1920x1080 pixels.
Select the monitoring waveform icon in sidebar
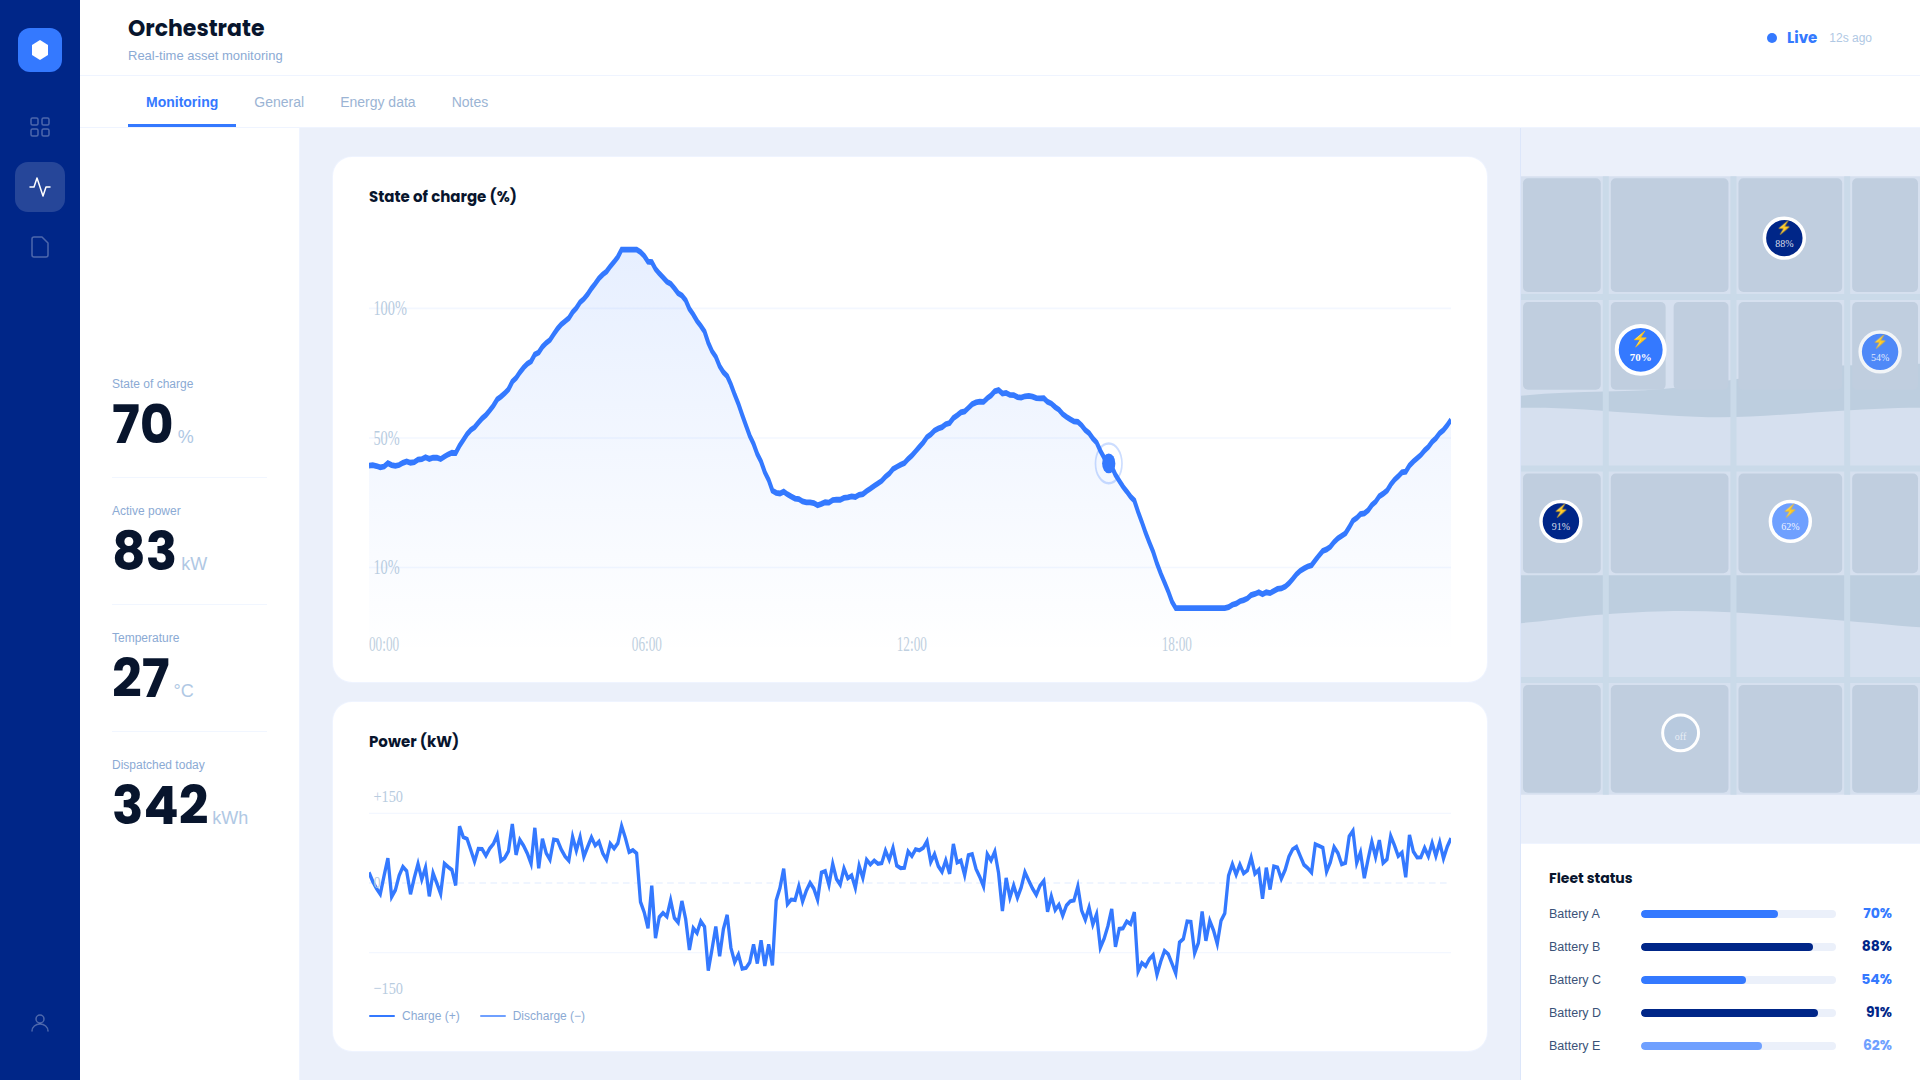(x=40, y=186)
